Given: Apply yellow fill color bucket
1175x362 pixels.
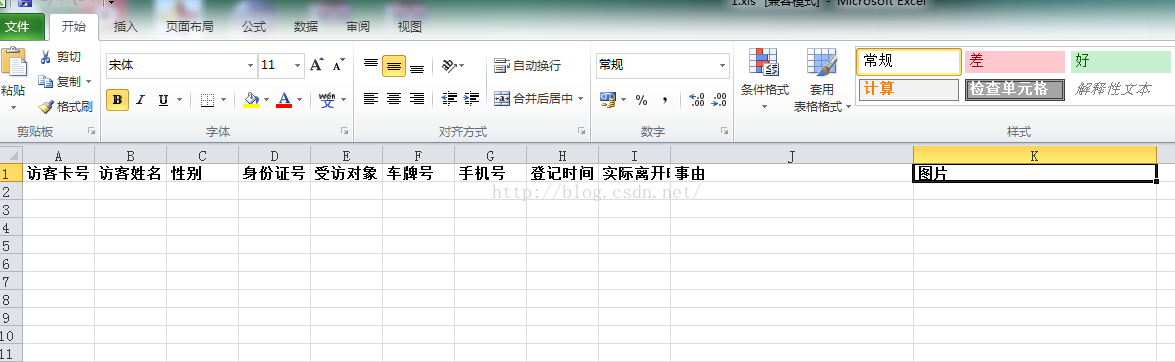Looking at the screenshot, I should click(253, 100).
